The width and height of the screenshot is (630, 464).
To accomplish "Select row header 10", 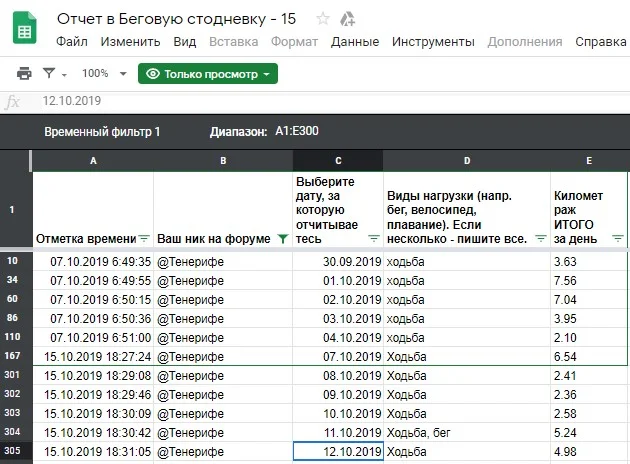I will [12, 261].
